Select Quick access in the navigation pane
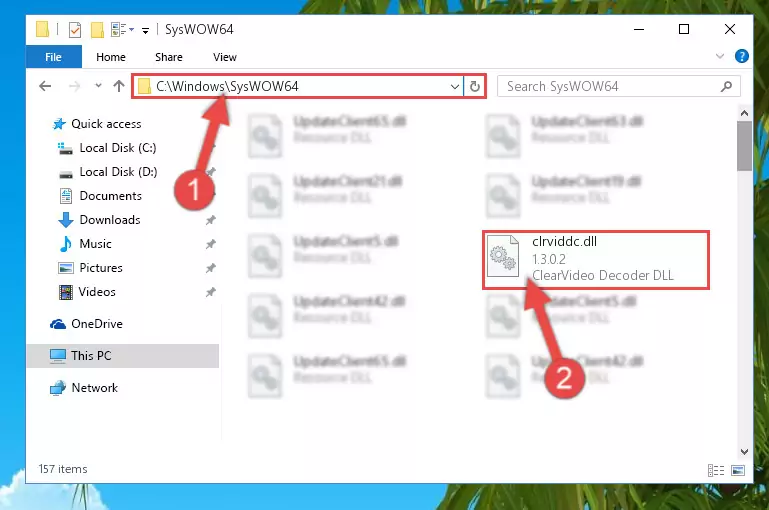The image size is (769, 510). [97, 124]
